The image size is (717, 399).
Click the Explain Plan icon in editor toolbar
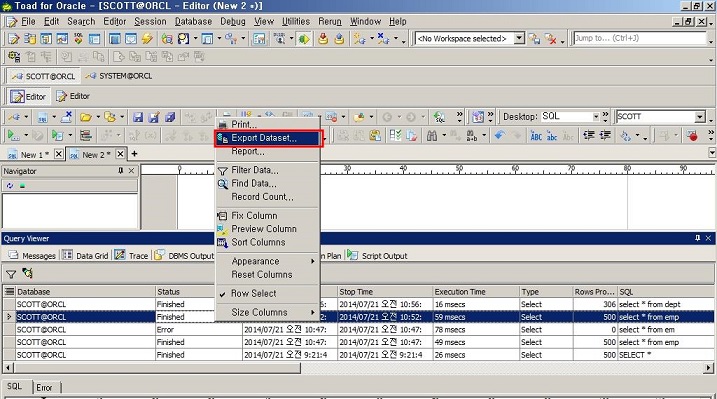click(x=86, y=135)
